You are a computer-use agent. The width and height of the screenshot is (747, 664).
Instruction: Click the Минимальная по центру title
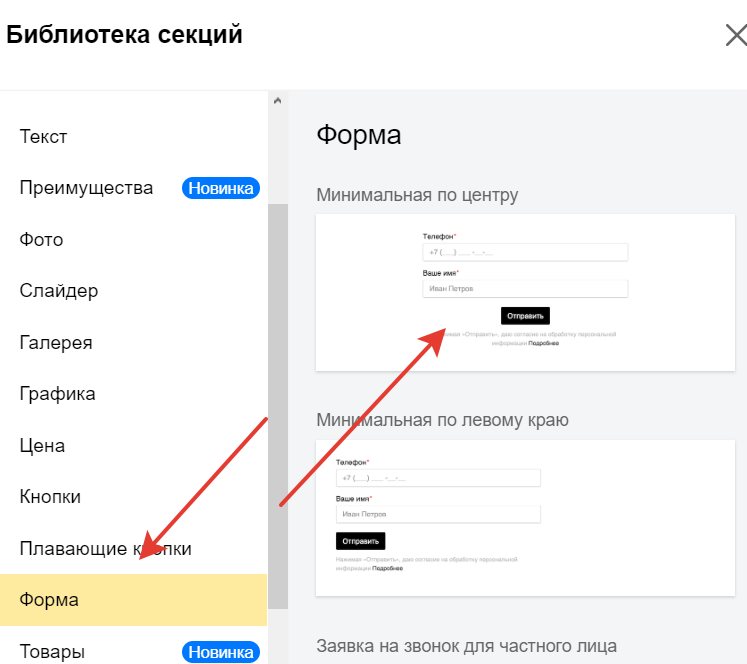(x=417, y=195)
